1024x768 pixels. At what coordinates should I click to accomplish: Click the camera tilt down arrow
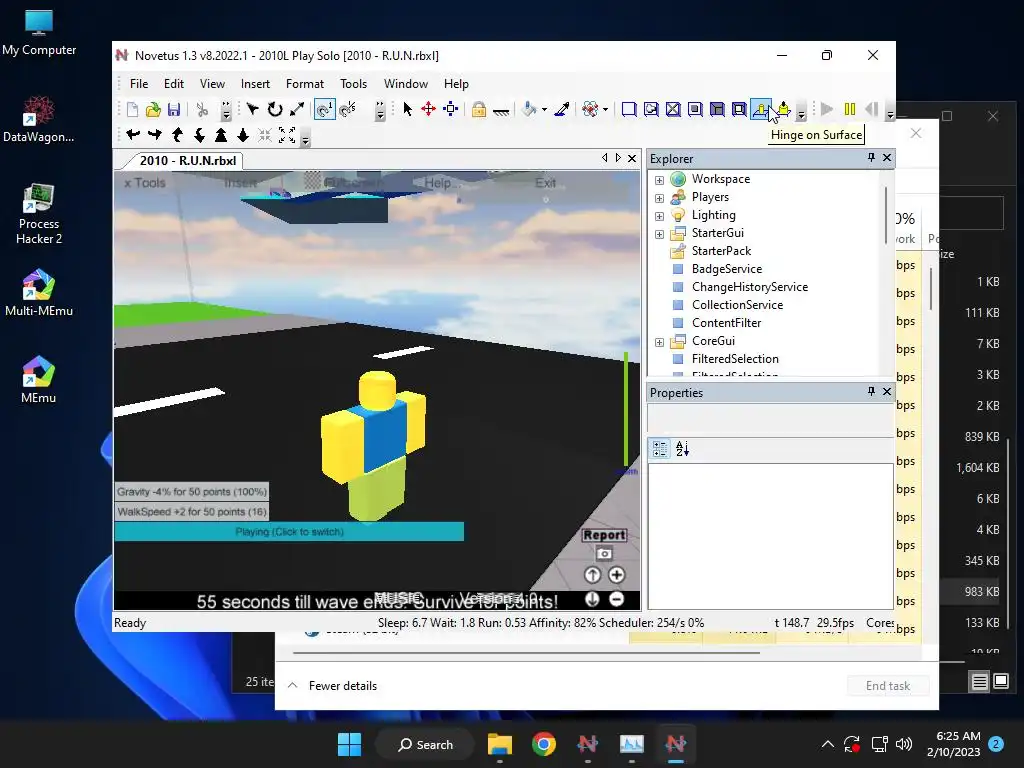pos(199,135)
